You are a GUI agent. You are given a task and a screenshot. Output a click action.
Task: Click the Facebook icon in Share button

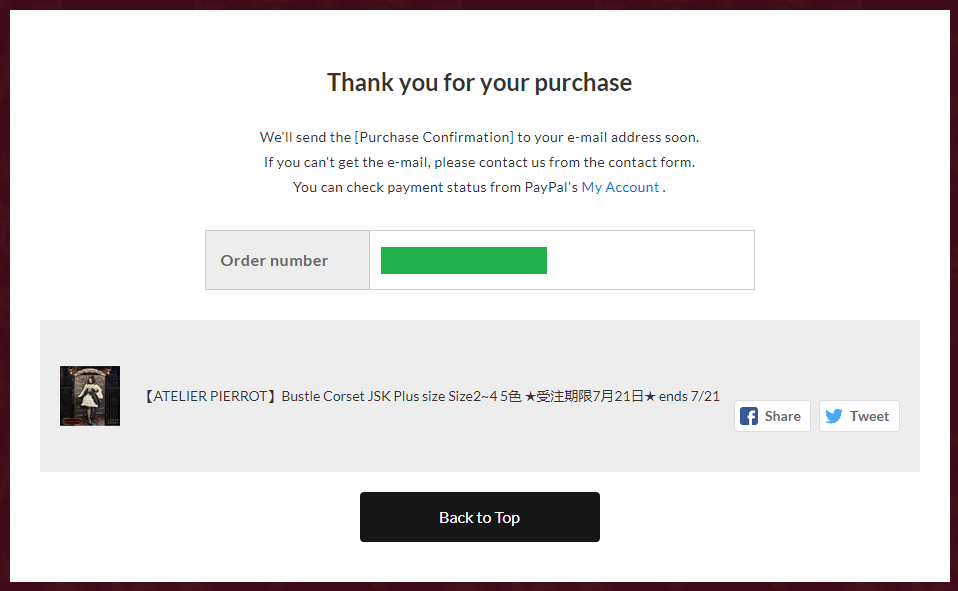pos(749,416)
